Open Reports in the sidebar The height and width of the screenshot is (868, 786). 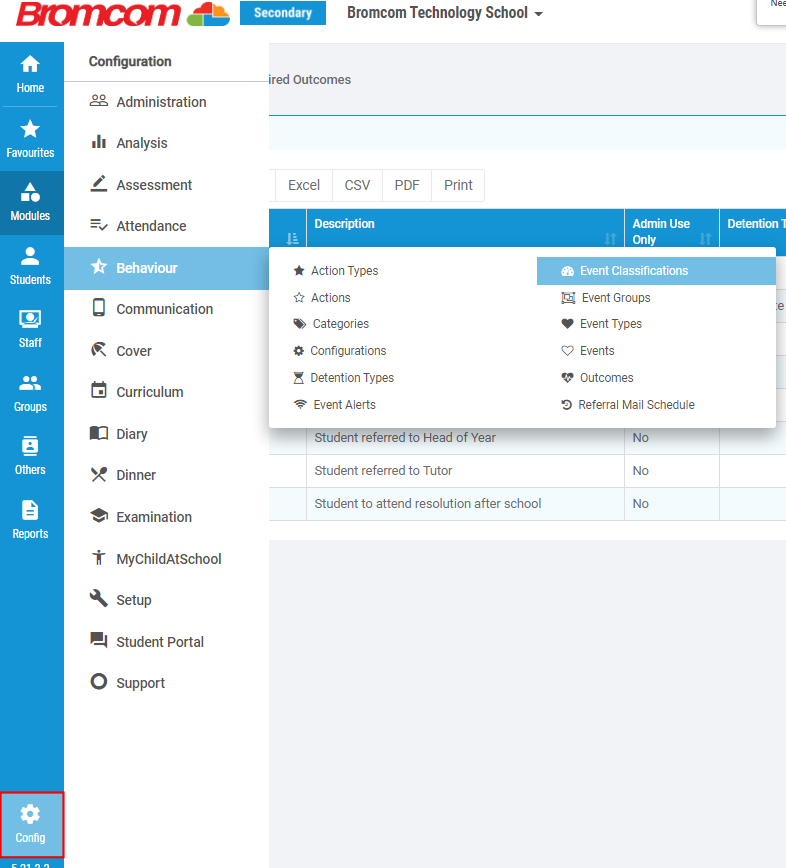30,520
